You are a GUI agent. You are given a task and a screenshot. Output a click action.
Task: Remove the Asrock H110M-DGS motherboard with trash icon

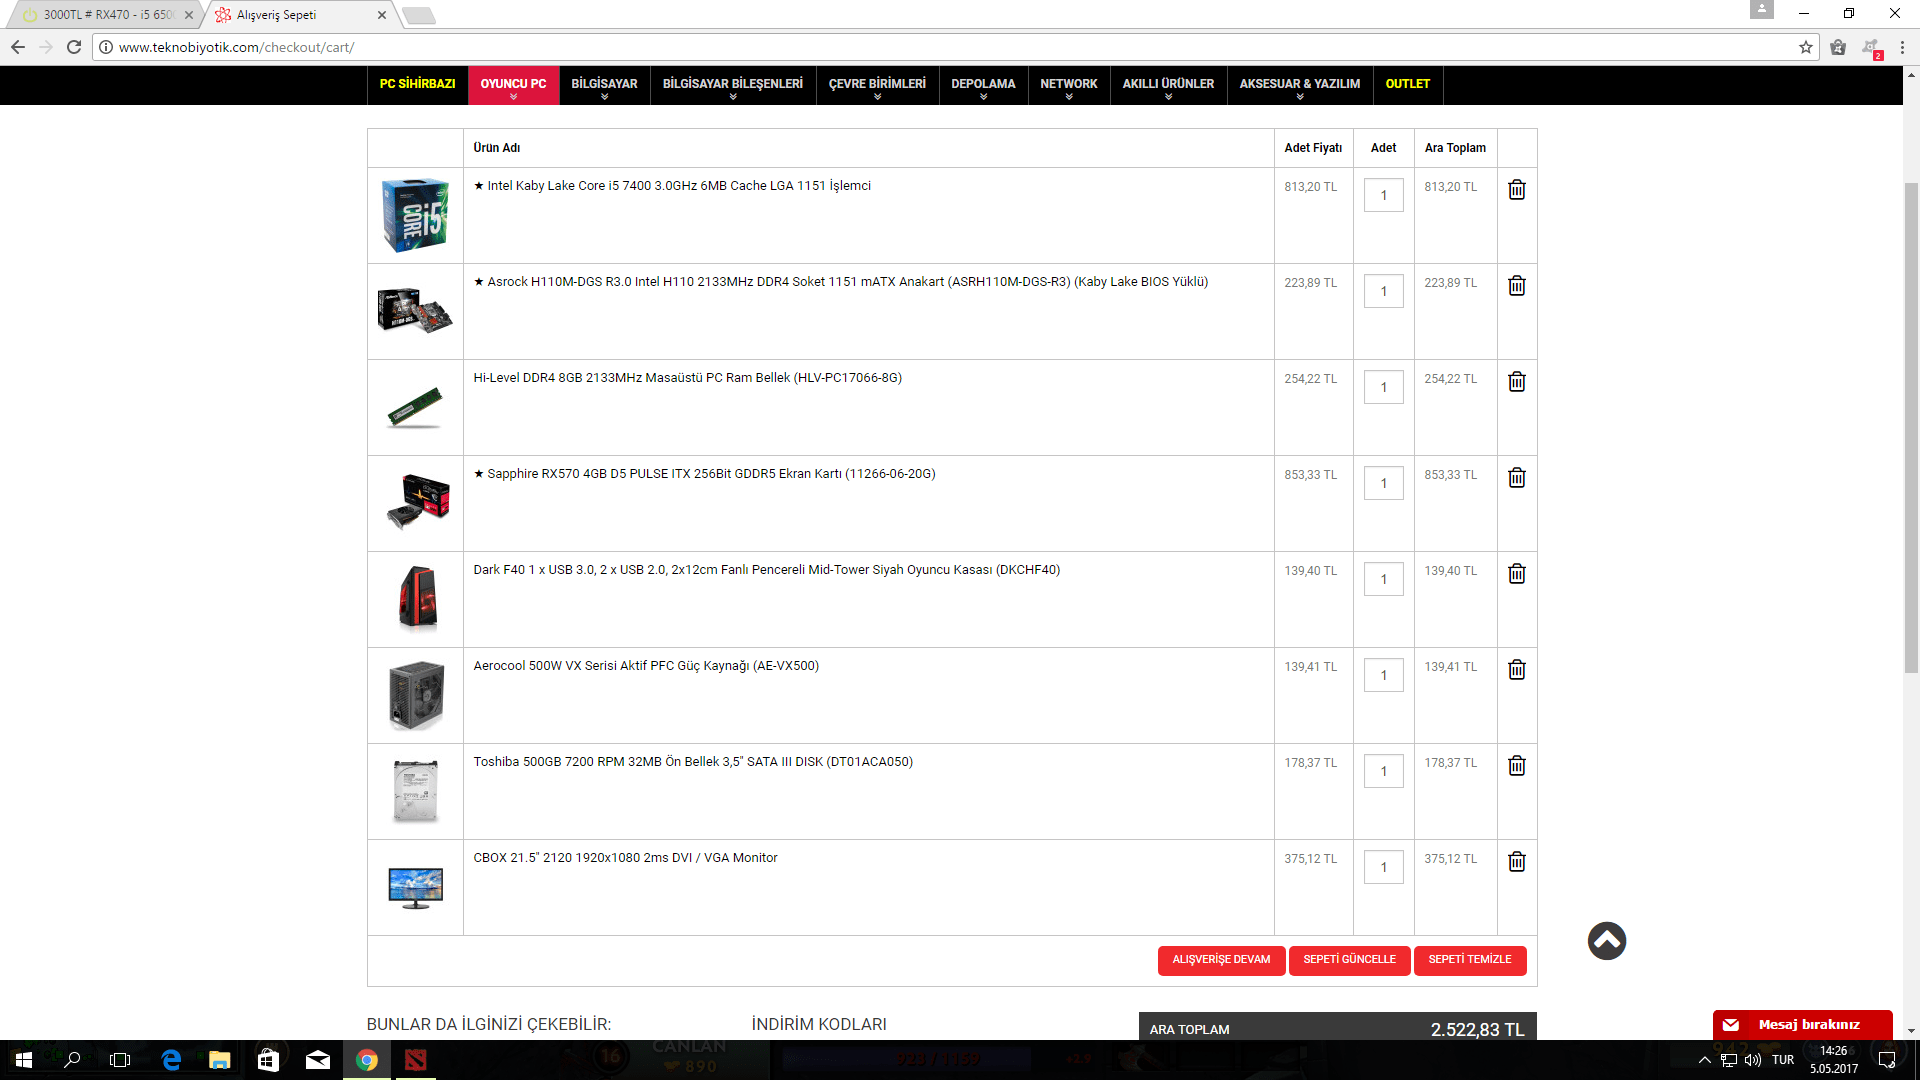[1516, 286]
